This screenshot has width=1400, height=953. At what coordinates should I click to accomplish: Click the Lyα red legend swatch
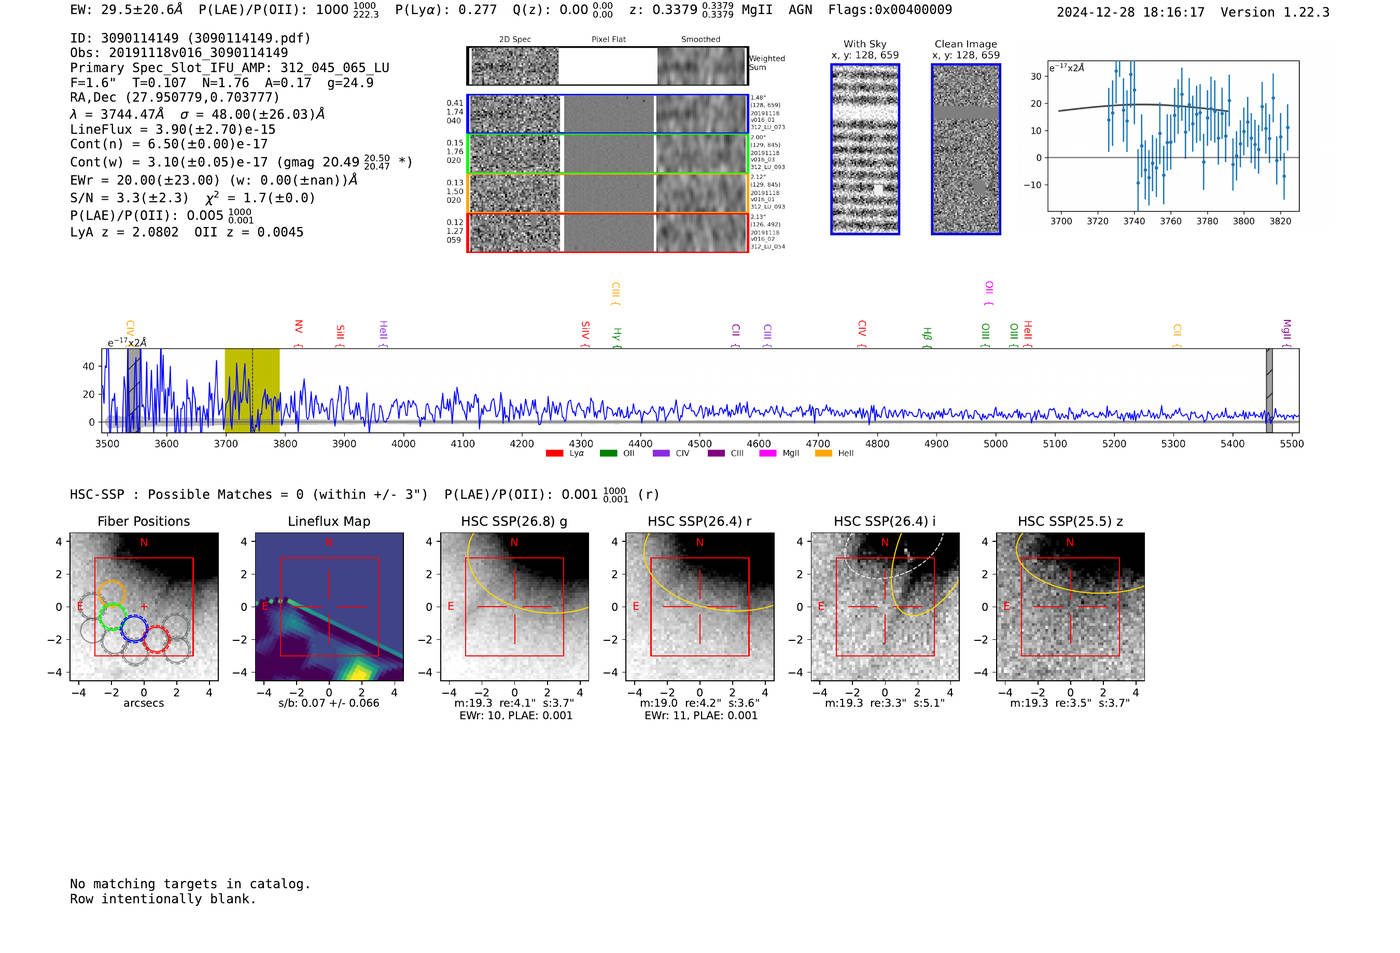tap(554, 453)
